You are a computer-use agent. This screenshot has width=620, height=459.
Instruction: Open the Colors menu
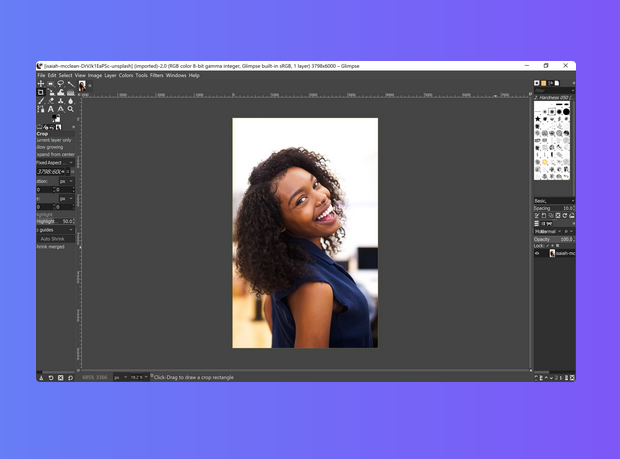[126, 75]
